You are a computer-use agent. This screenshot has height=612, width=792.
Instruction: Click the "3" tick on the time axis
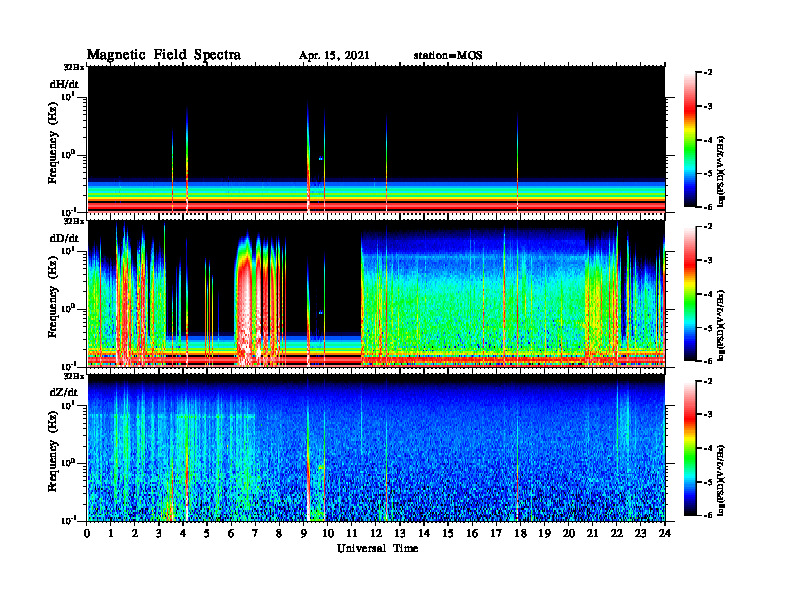tap(159, 533)
